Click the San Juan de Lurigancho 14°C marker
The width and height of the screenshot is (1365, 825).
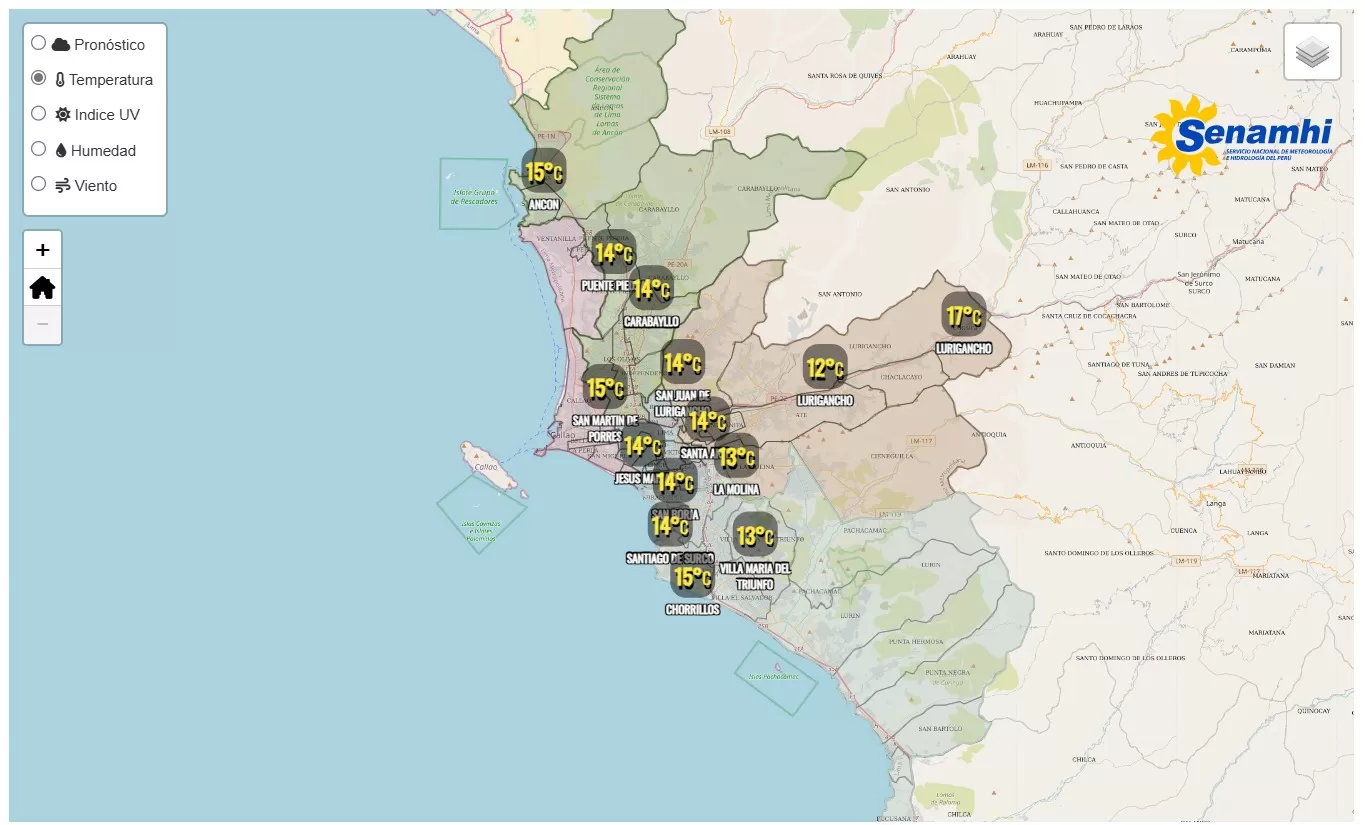[x=682, y=362]
